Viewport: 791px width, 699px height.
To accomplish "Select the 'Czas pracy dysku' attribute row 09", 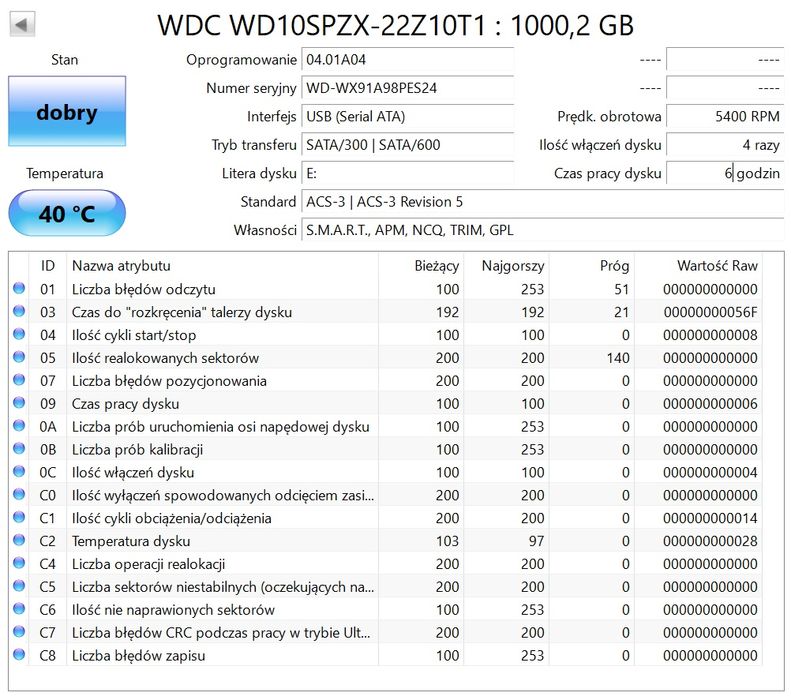I will (x=386, y=403).
